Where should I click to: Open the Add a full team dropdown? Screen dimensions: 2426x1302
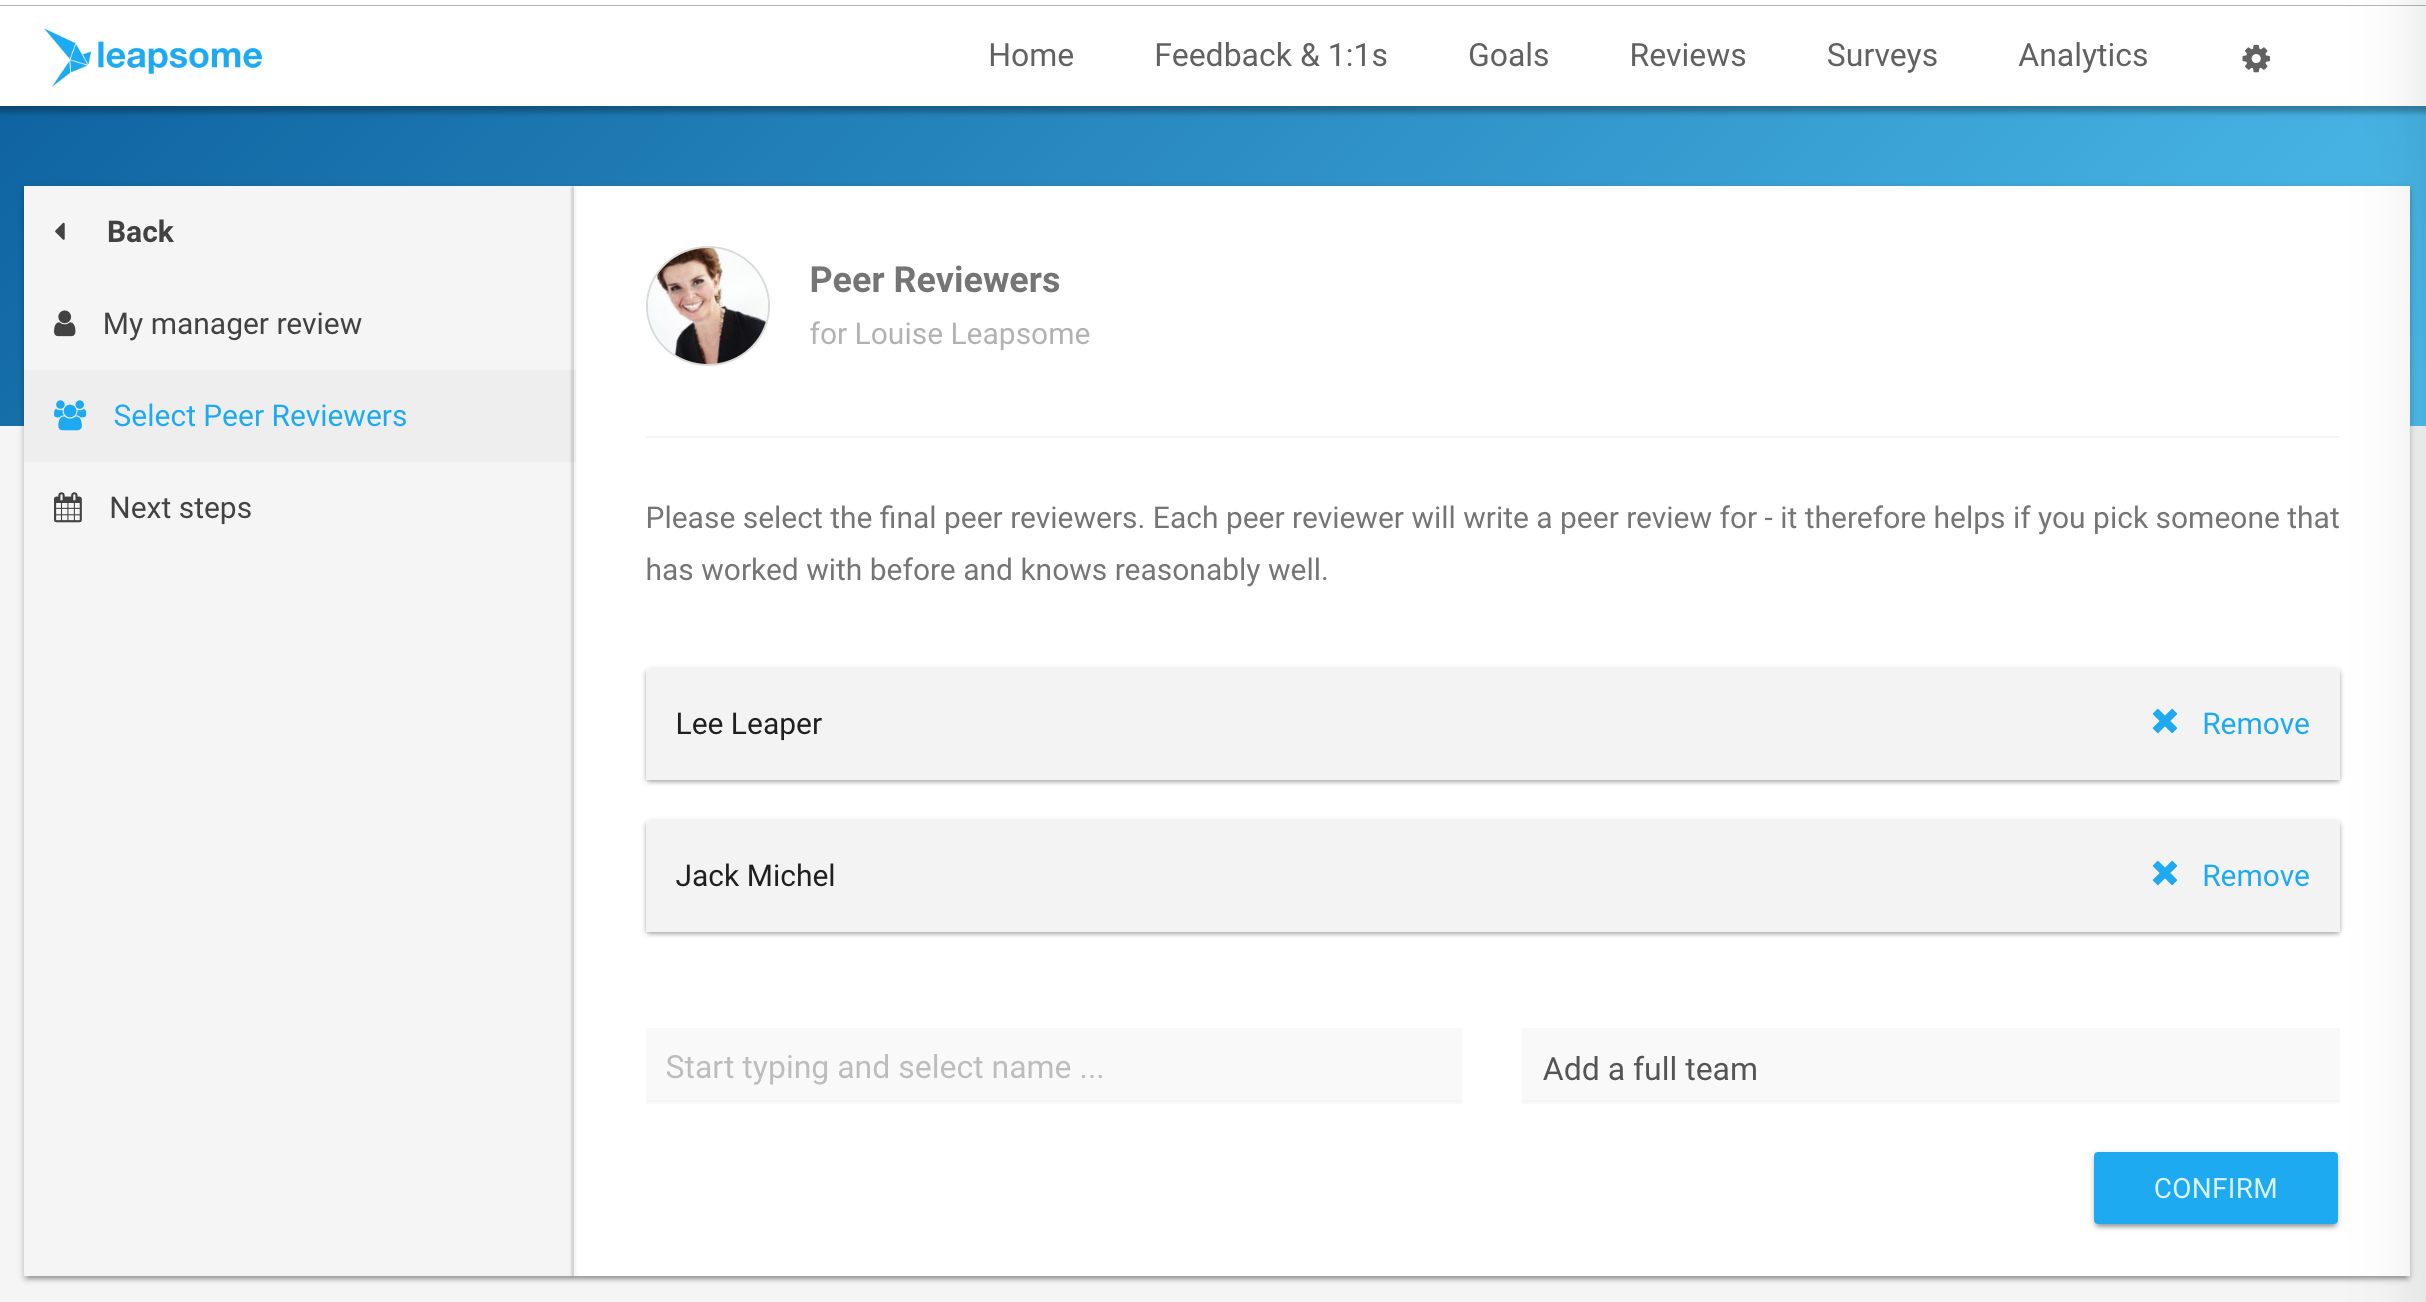[x=1930, y=1067]
